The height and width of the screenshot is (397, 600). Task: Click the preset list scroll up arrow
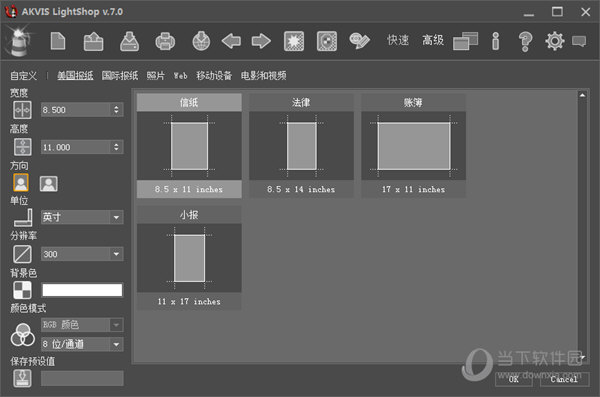pos(582,95)
